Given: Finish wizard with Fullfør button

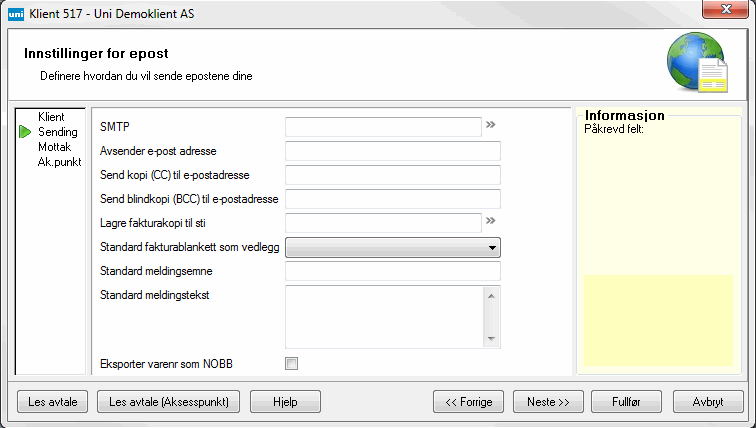Looking at the screenshot, I should pos(624,402).
